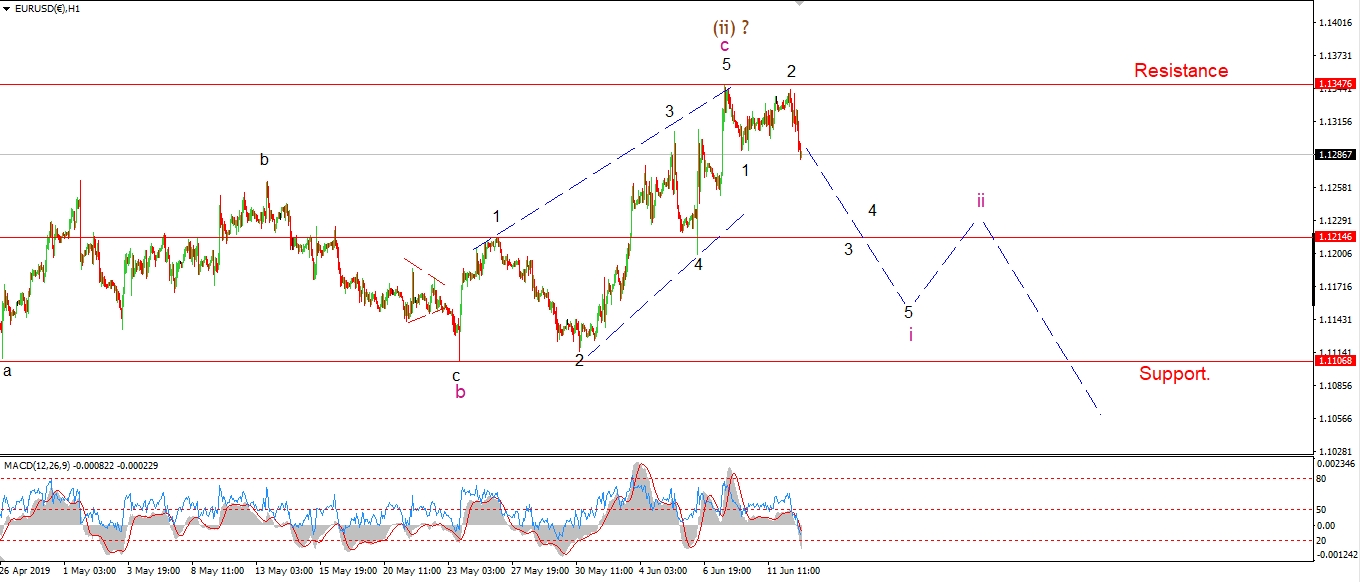Click the EURUSD(€),H1 chart title
The image size is (1361, 582).
47,9
